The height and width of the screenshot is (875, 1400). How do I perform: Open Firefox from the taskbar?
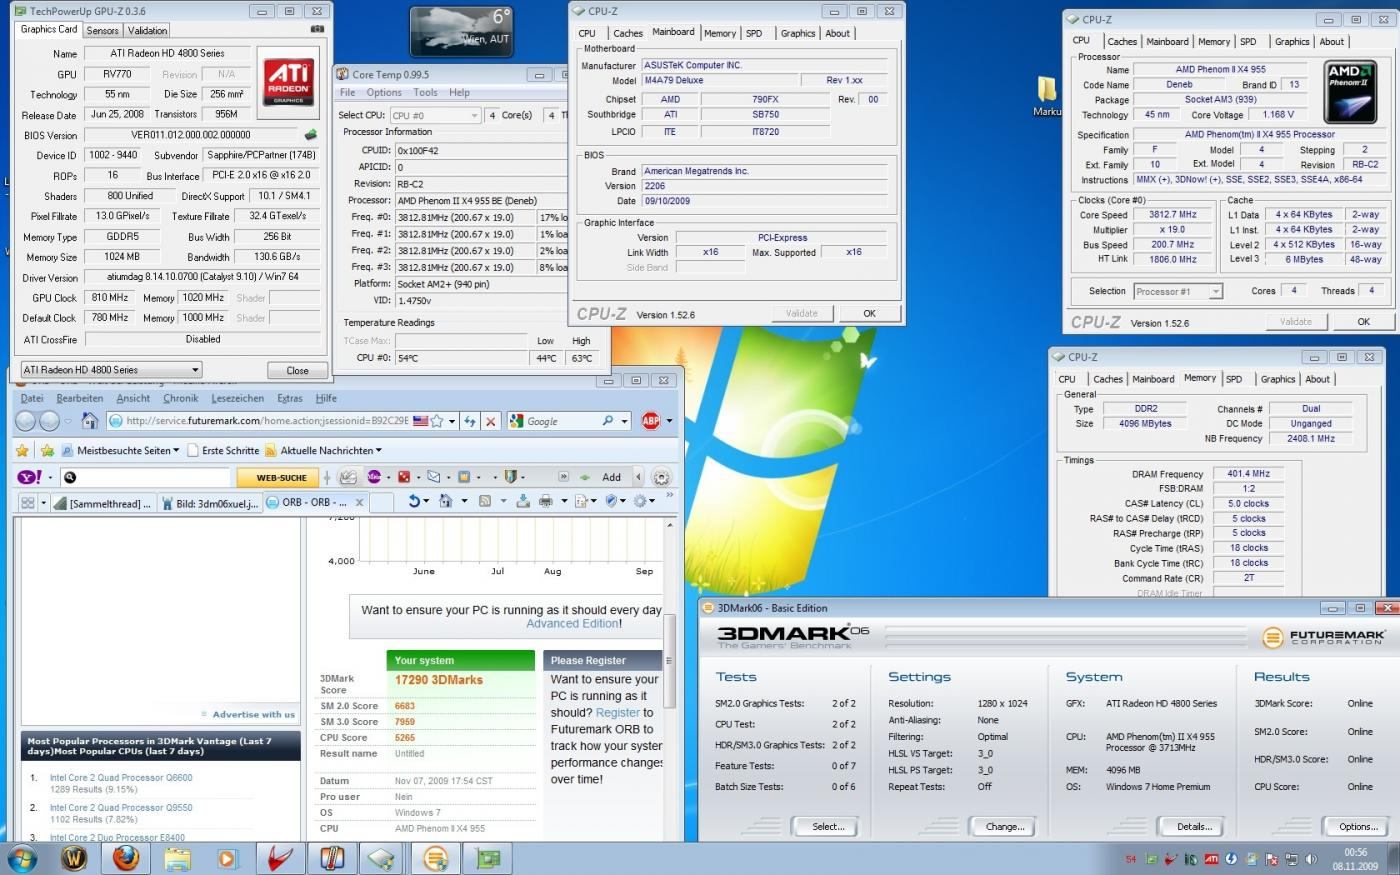[125, 858]
